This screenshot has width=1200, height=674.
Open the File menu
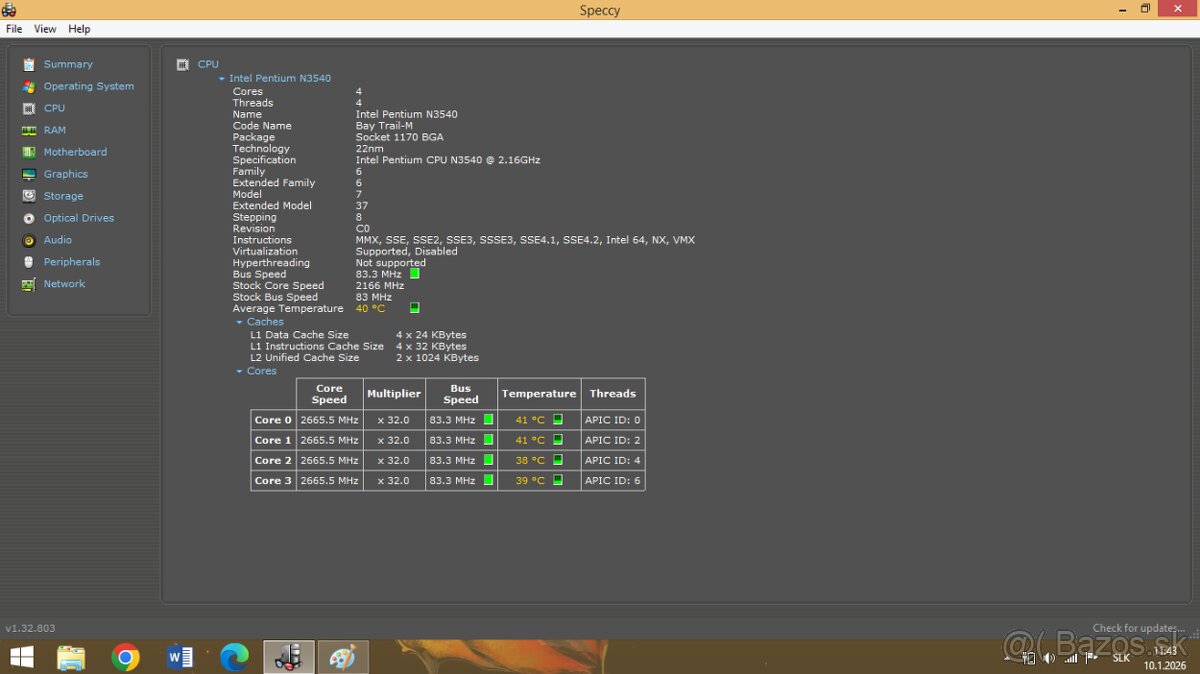pyautogui.click(x=14, y=28)
